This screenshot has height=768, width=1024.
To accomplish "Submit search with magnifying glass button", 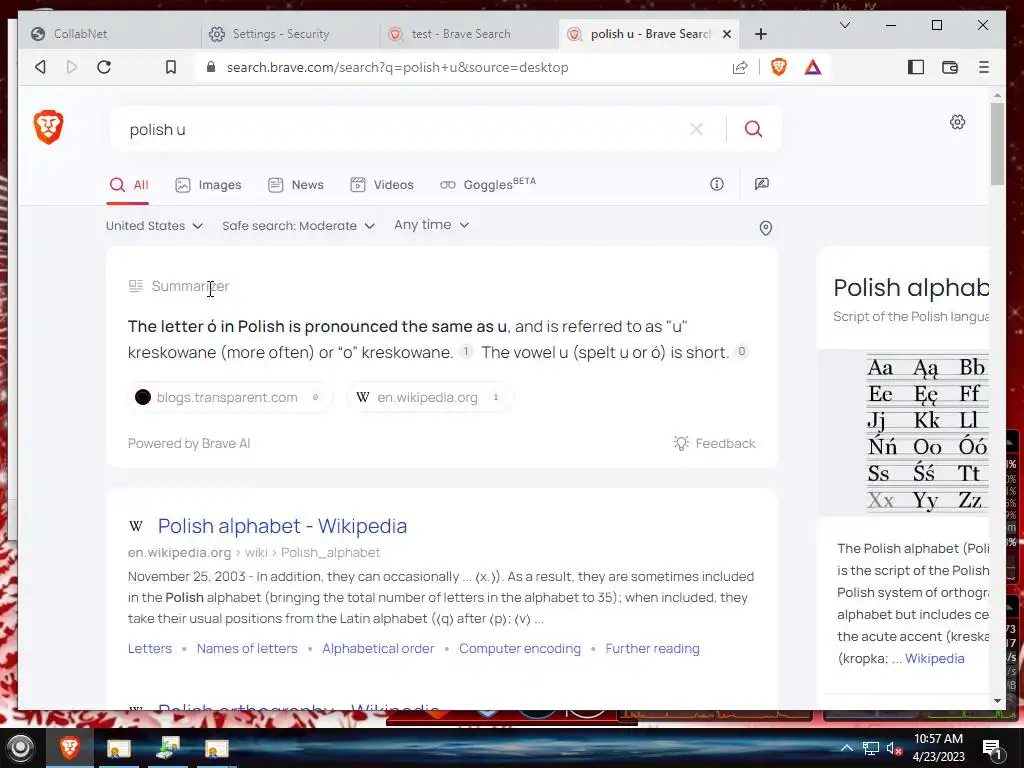I will click(x=753, y=129).
